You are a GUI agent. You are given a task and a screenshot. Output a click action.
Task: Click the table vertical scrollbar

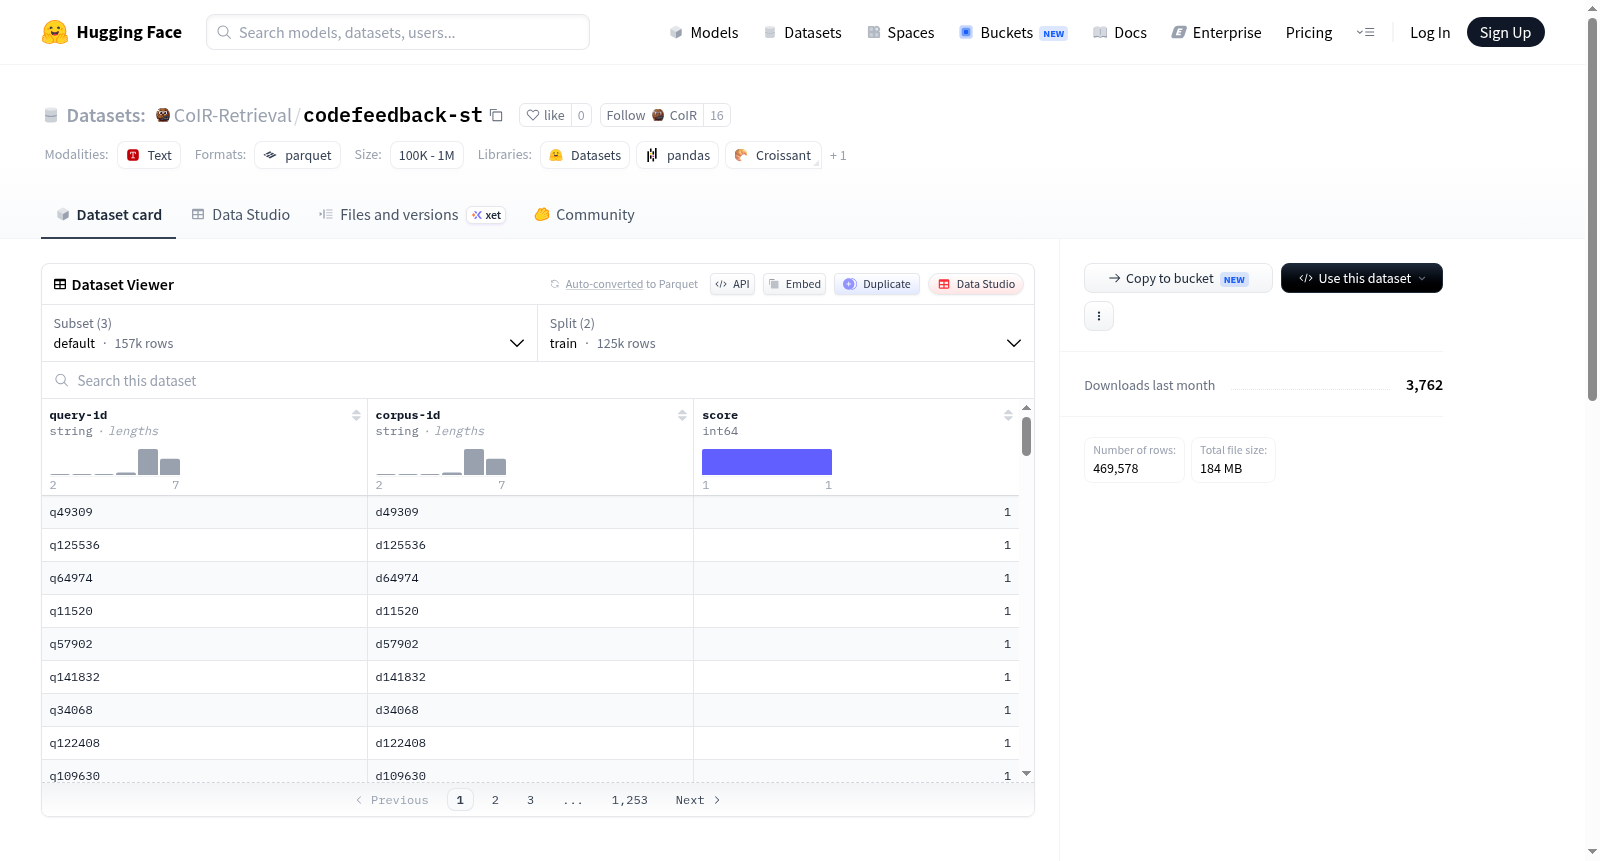pyautogui.click(x=1026, y=436)
